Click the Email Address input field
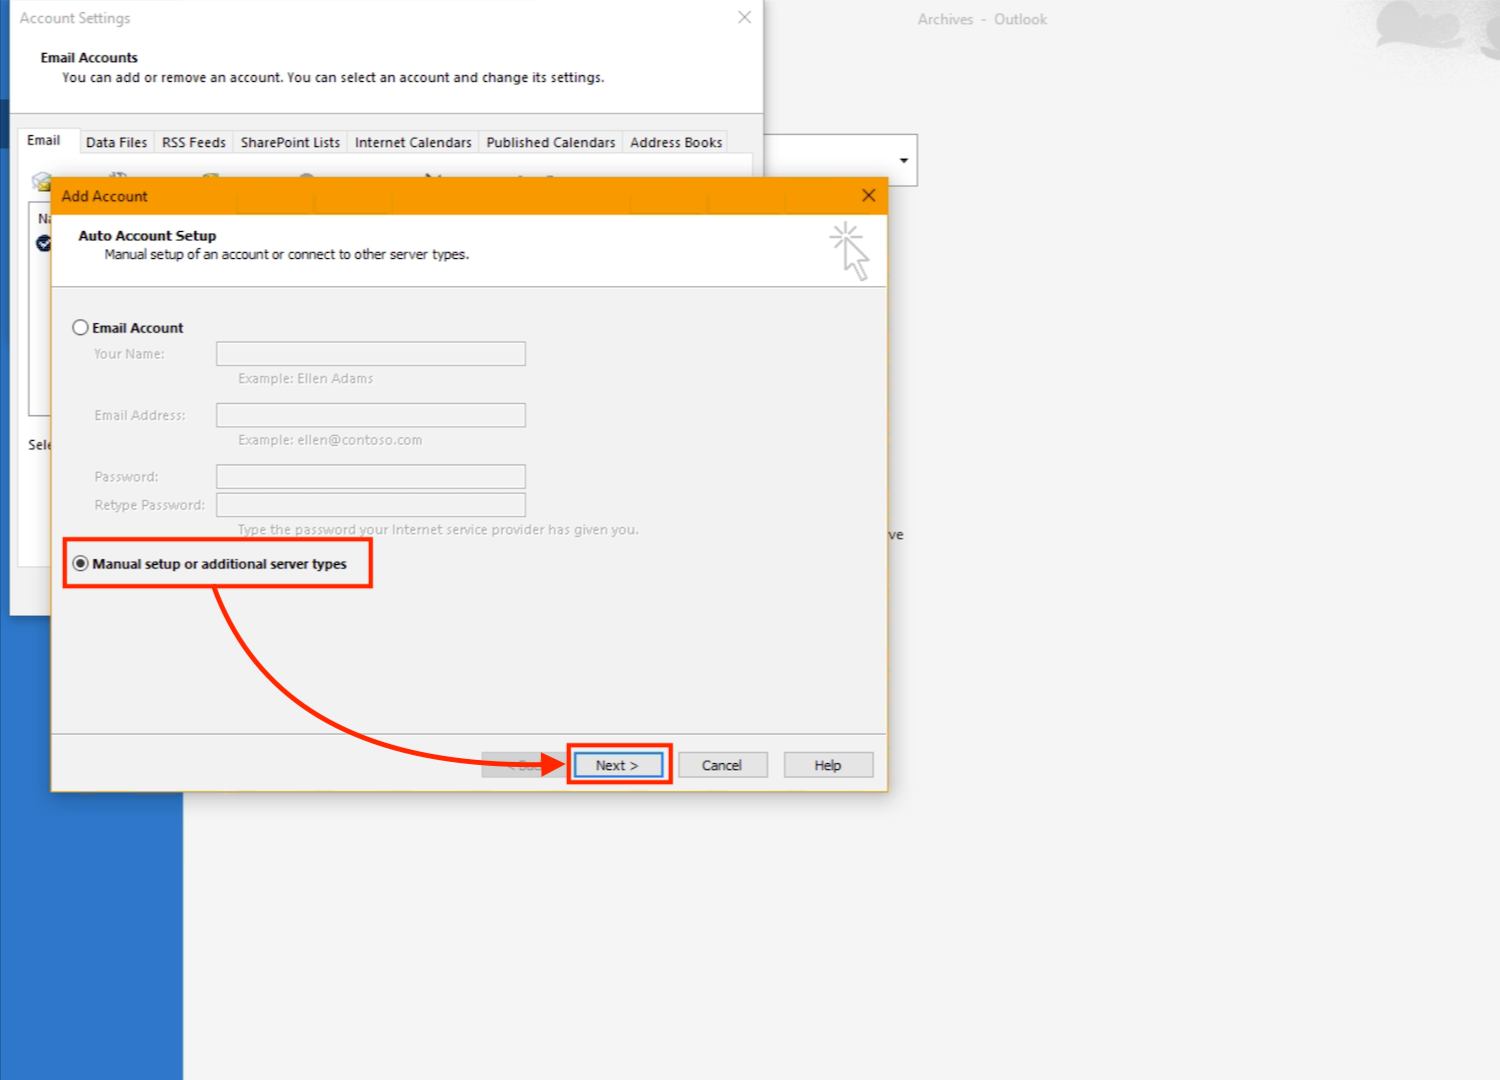 click(x=370, y=415)
